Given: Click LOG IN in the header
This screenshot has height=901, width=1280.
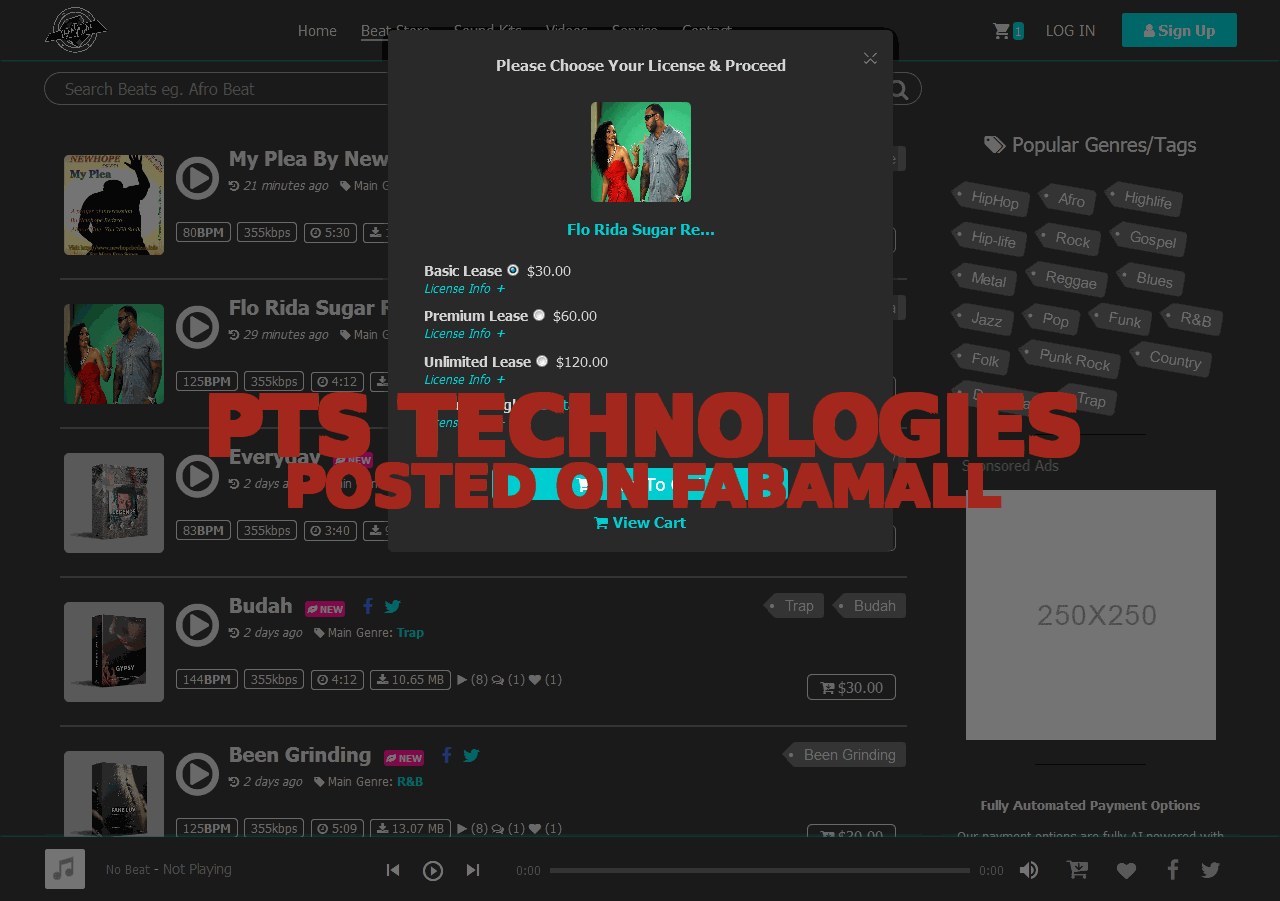Looking at the screenshot, I should (1070, 31).
